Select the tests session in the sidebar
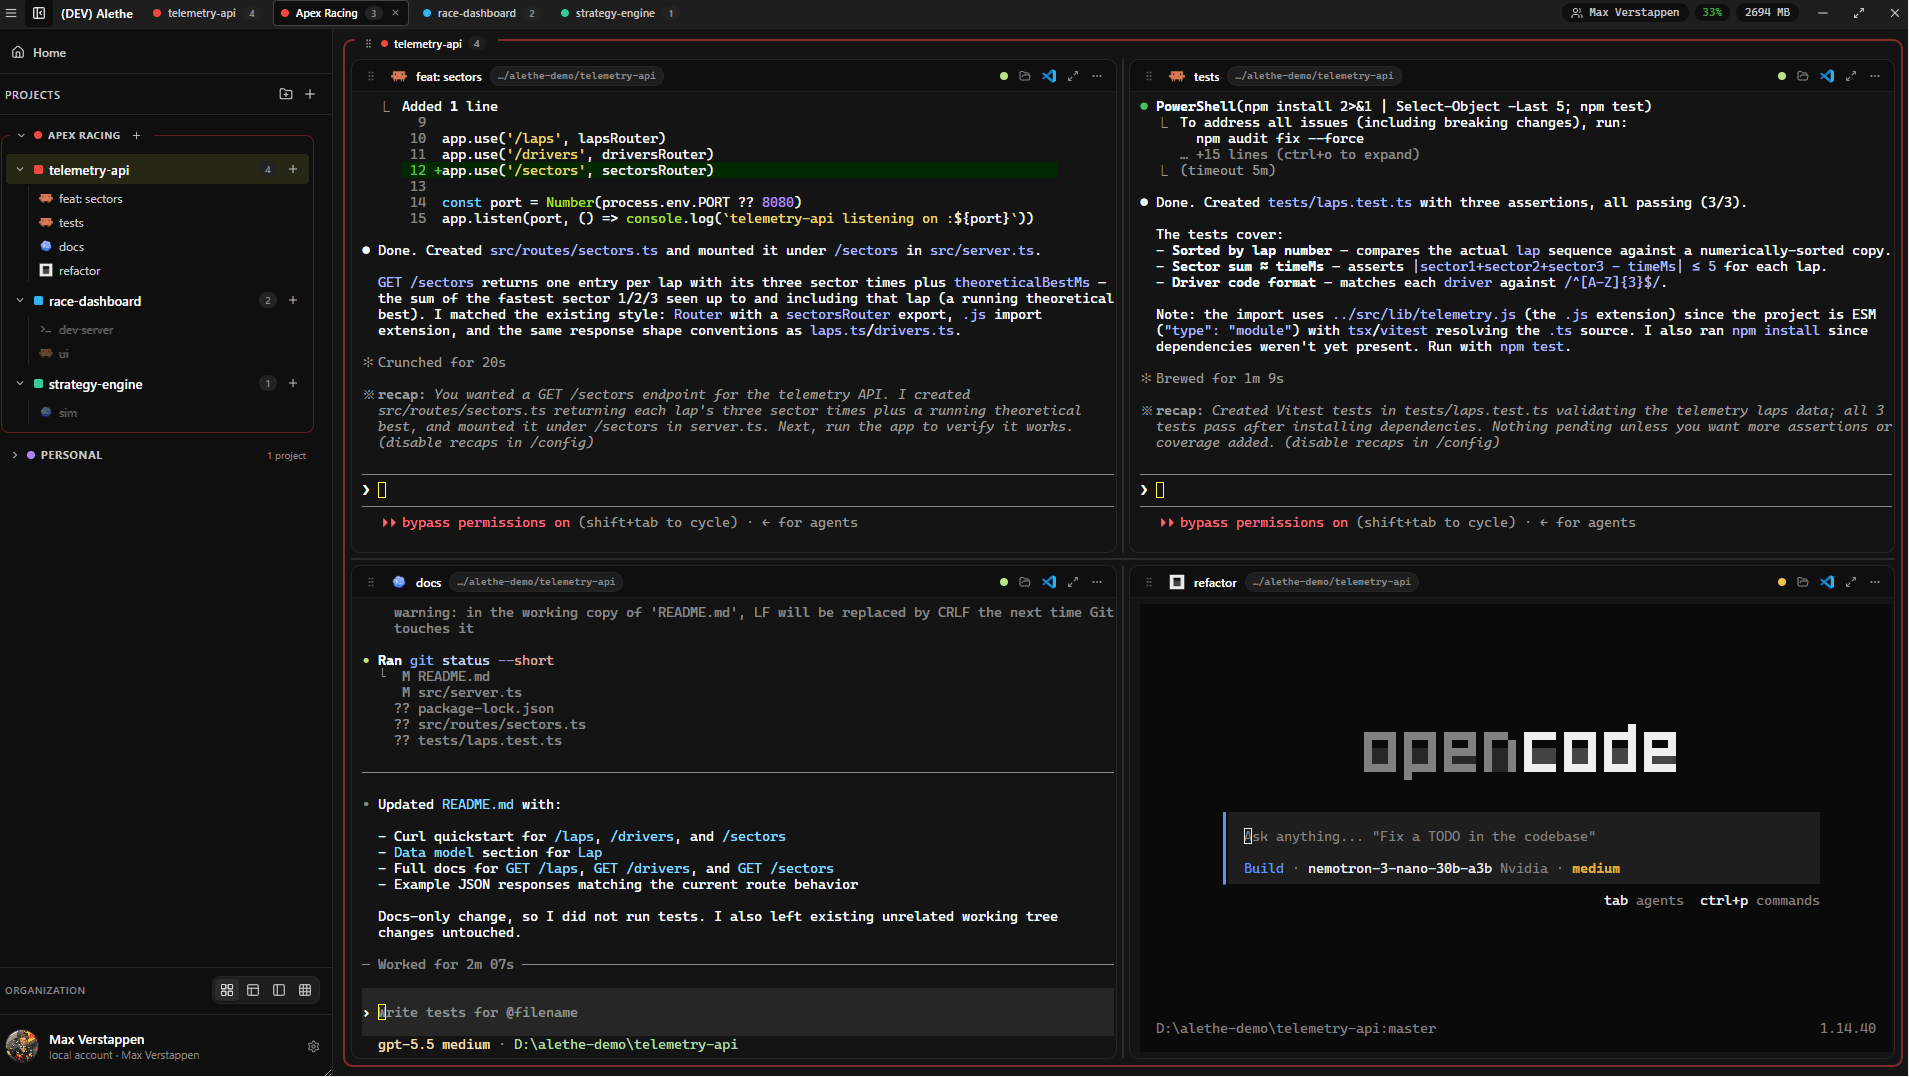This screenshot has height=1077, width=1909. [71, 223]
